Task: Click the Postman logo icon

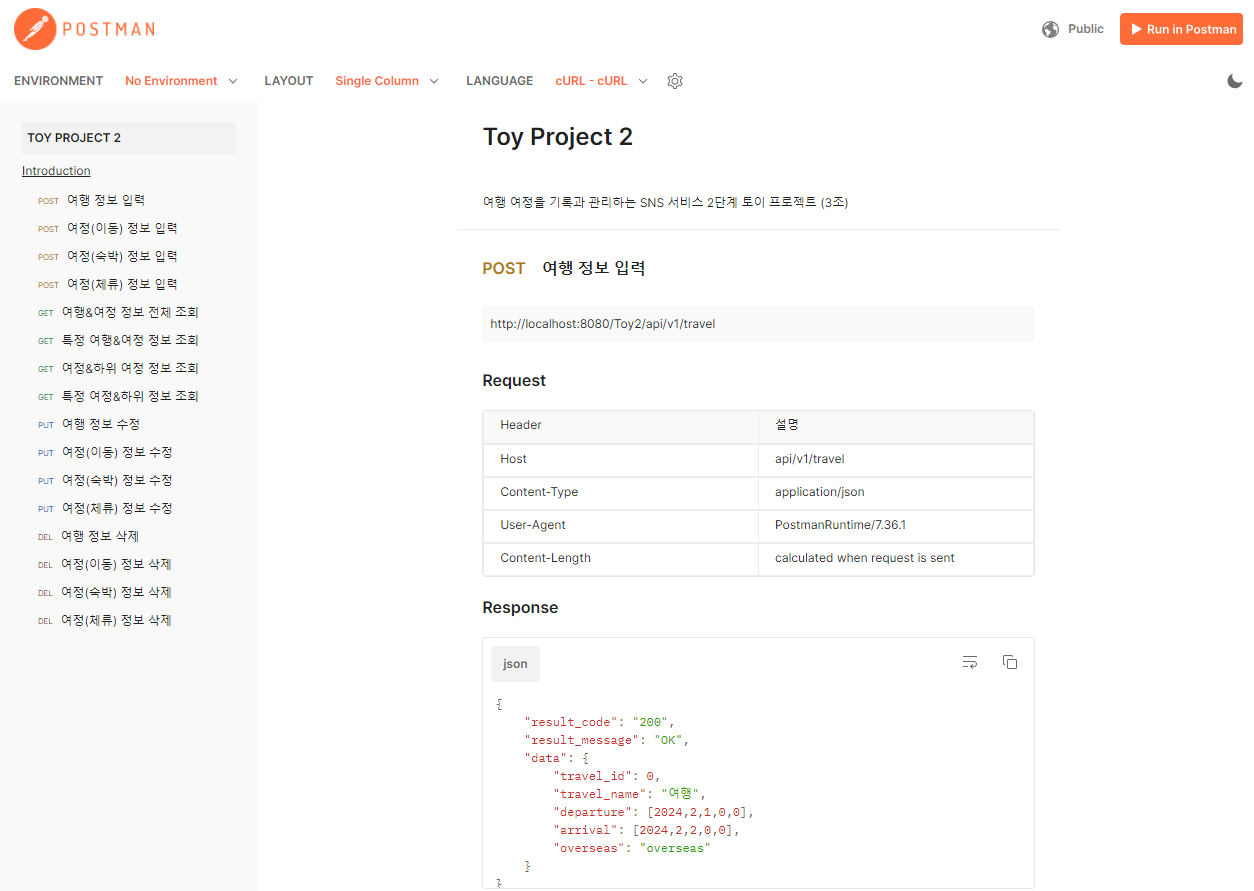Action: point(35,29)
